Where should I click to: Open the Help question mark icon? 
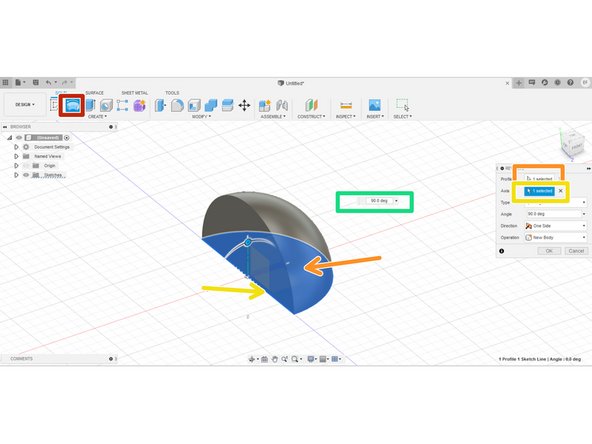[570, 83]
